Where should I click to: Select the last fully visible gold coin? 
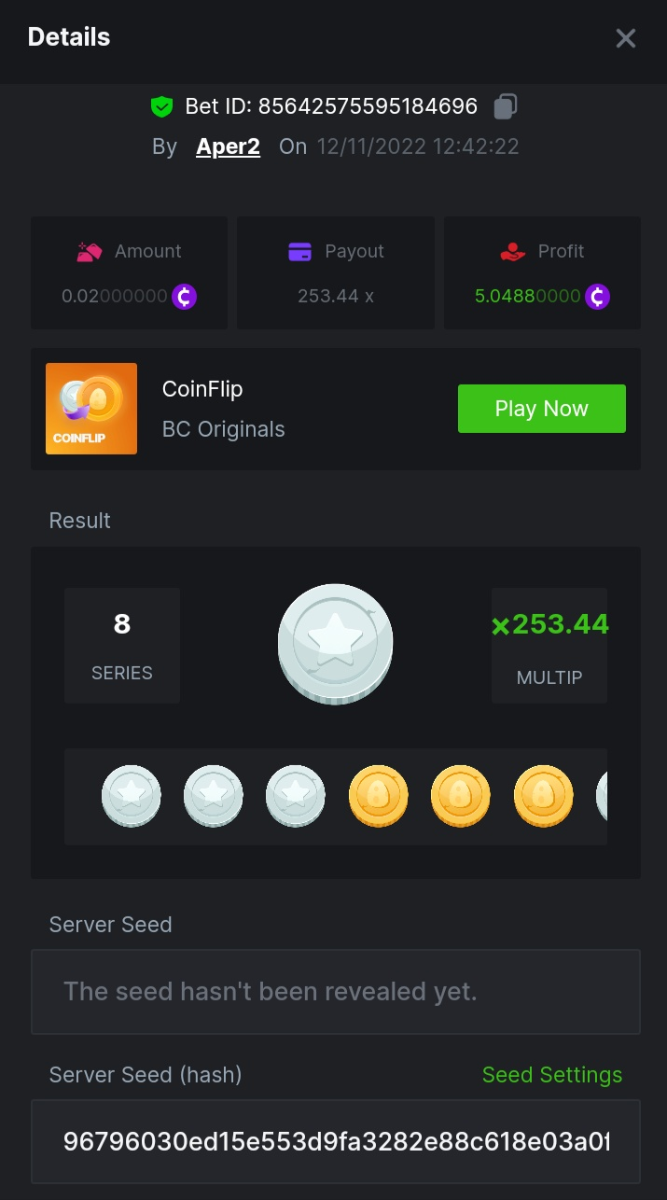[x=543, y=796]
